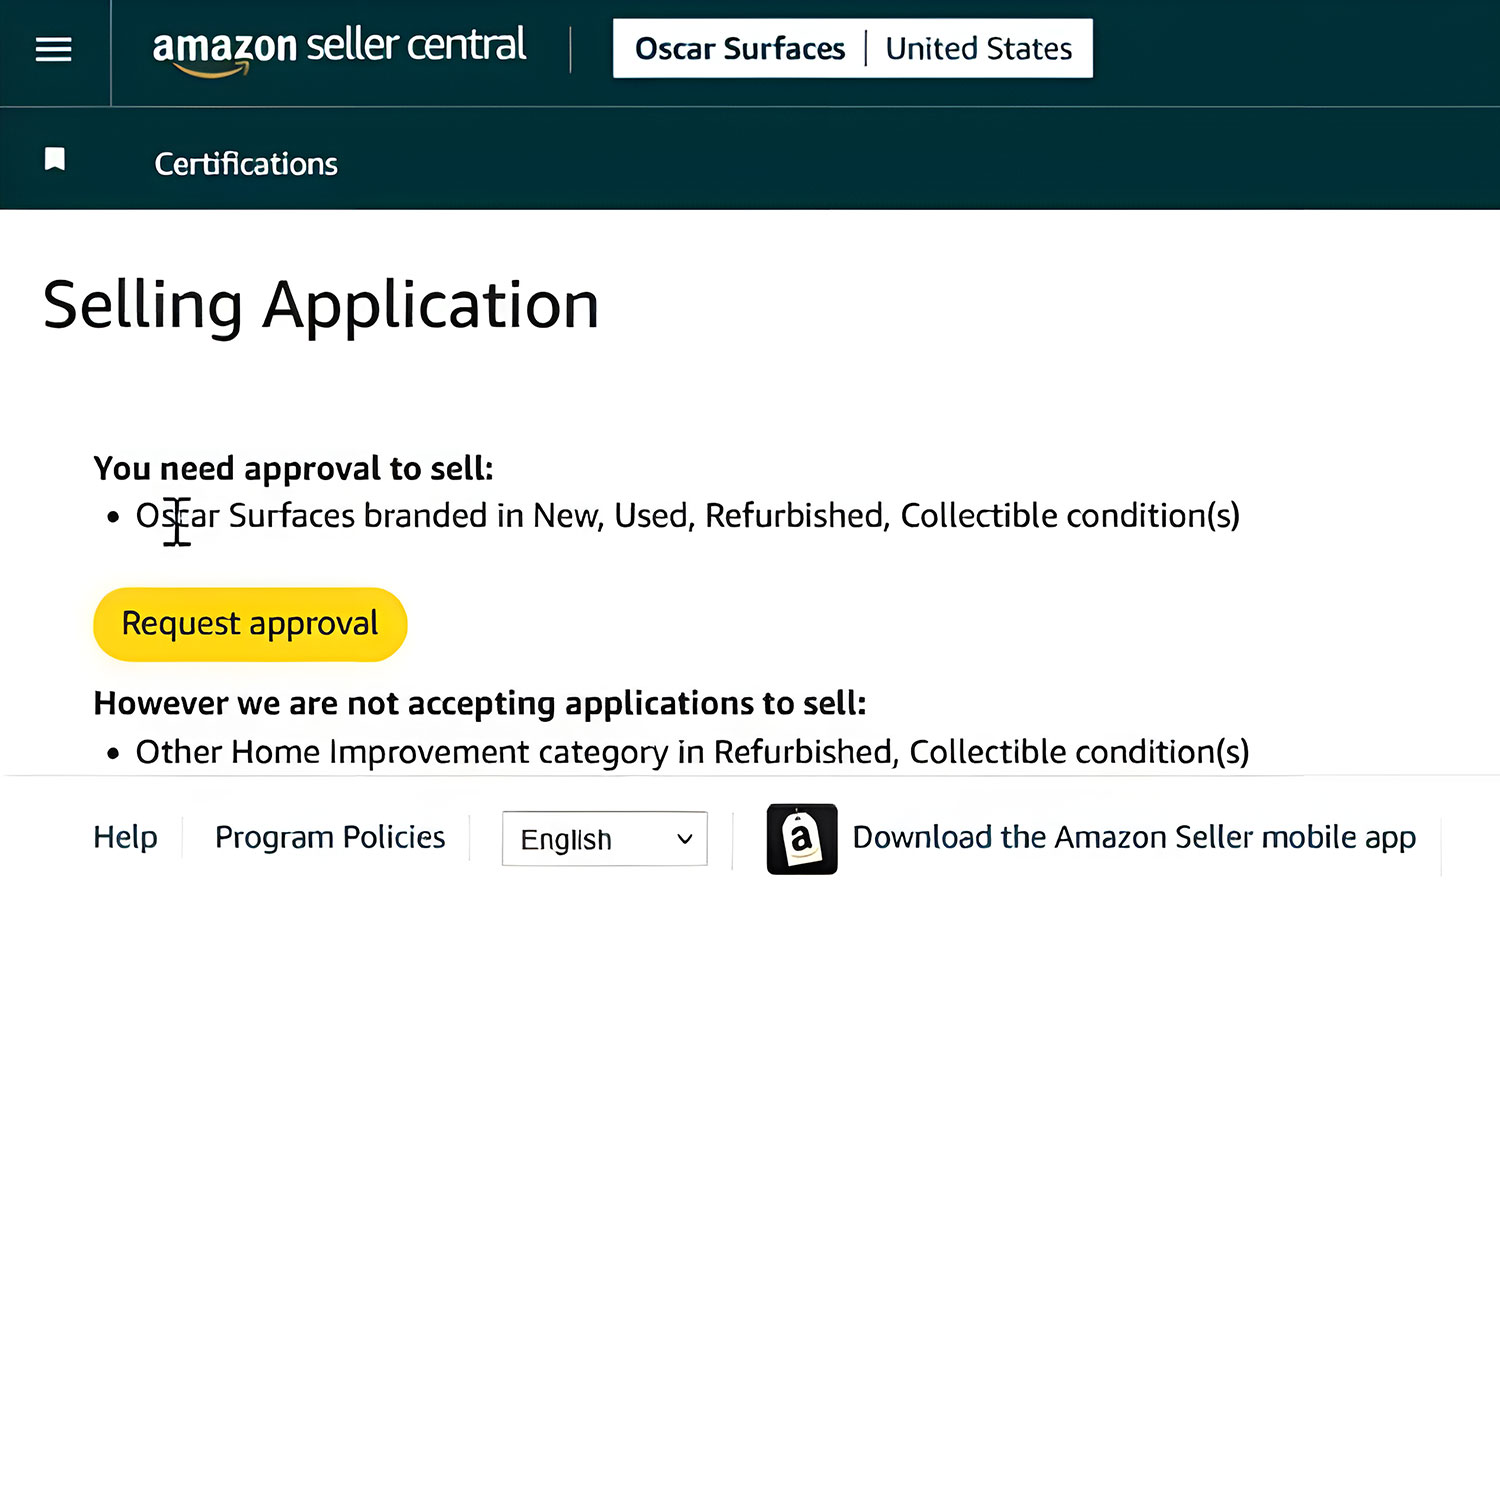This screenshot has height=1500, width=1500.
Task: Click the Selling Application page title
Action: [320, 303]
